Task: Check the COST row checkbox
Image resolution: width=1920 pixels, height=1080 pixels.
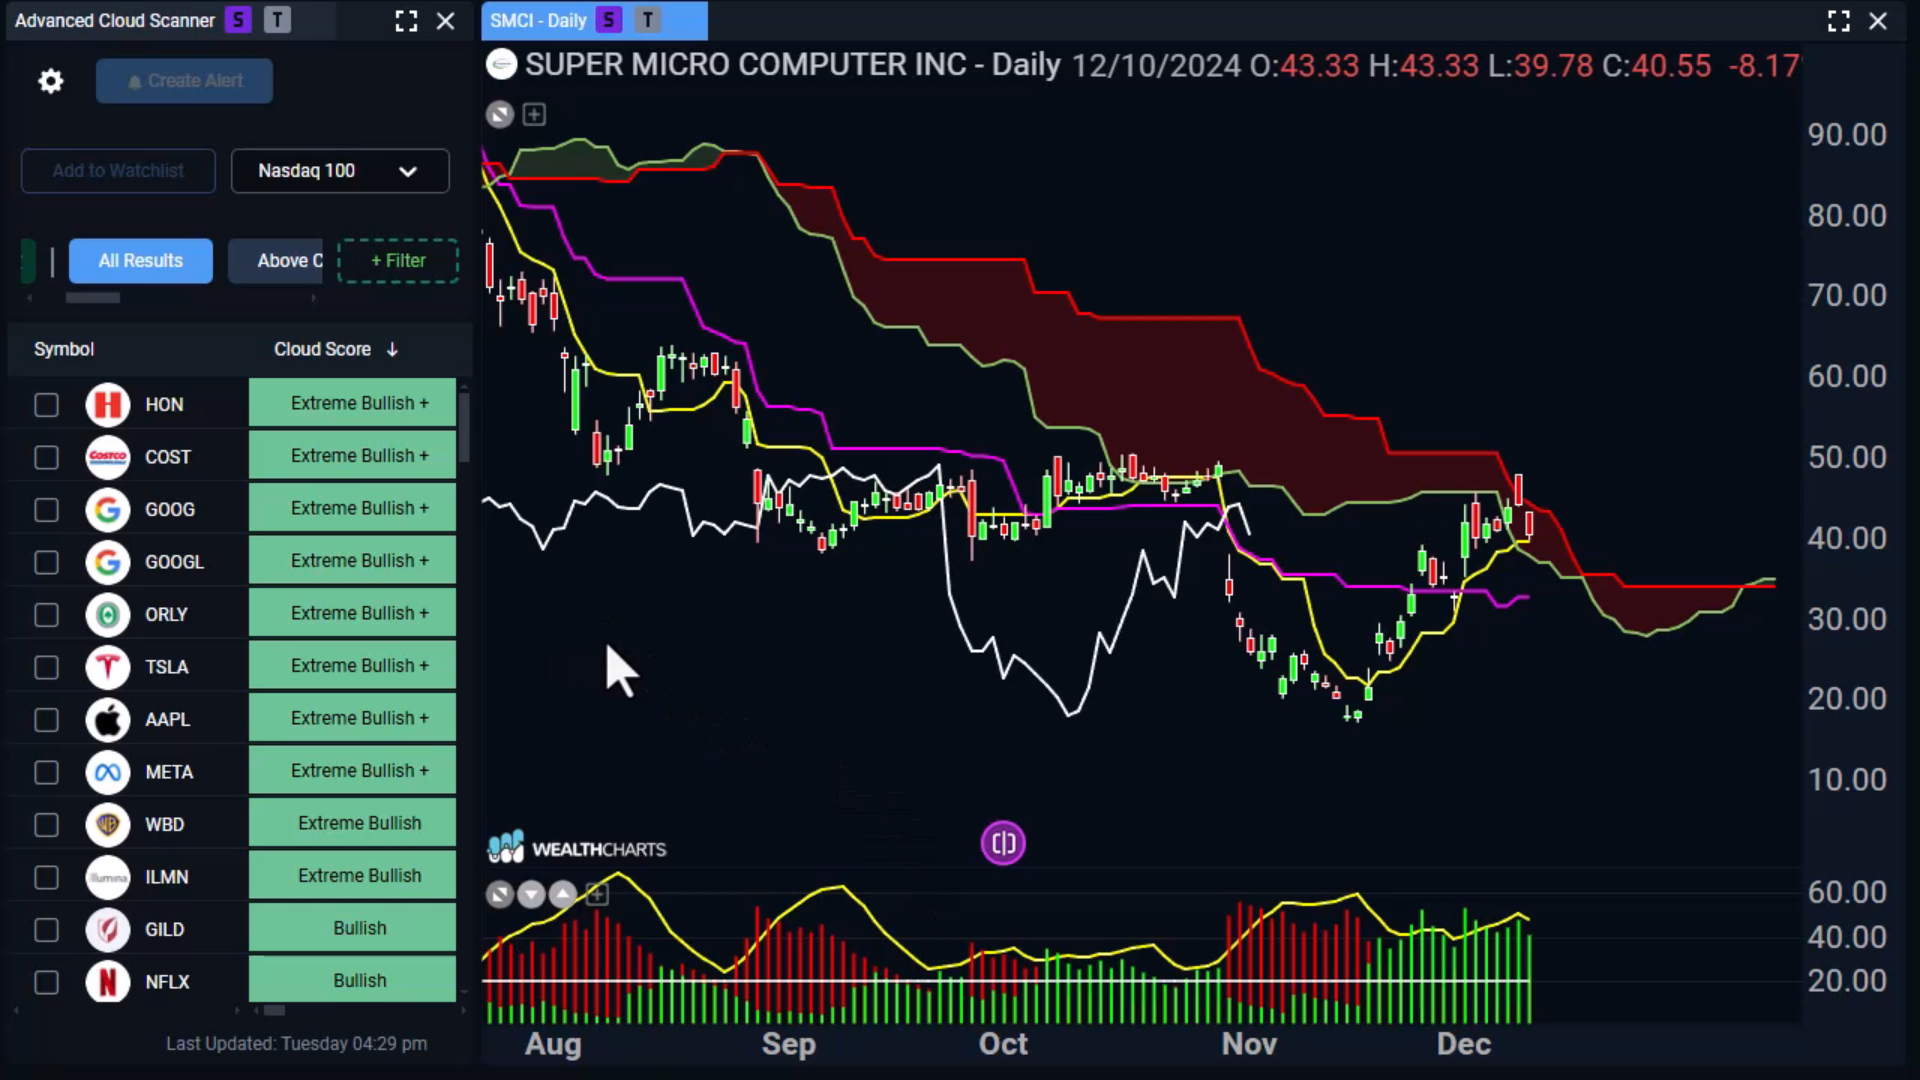Action: [x=46, y=458]
